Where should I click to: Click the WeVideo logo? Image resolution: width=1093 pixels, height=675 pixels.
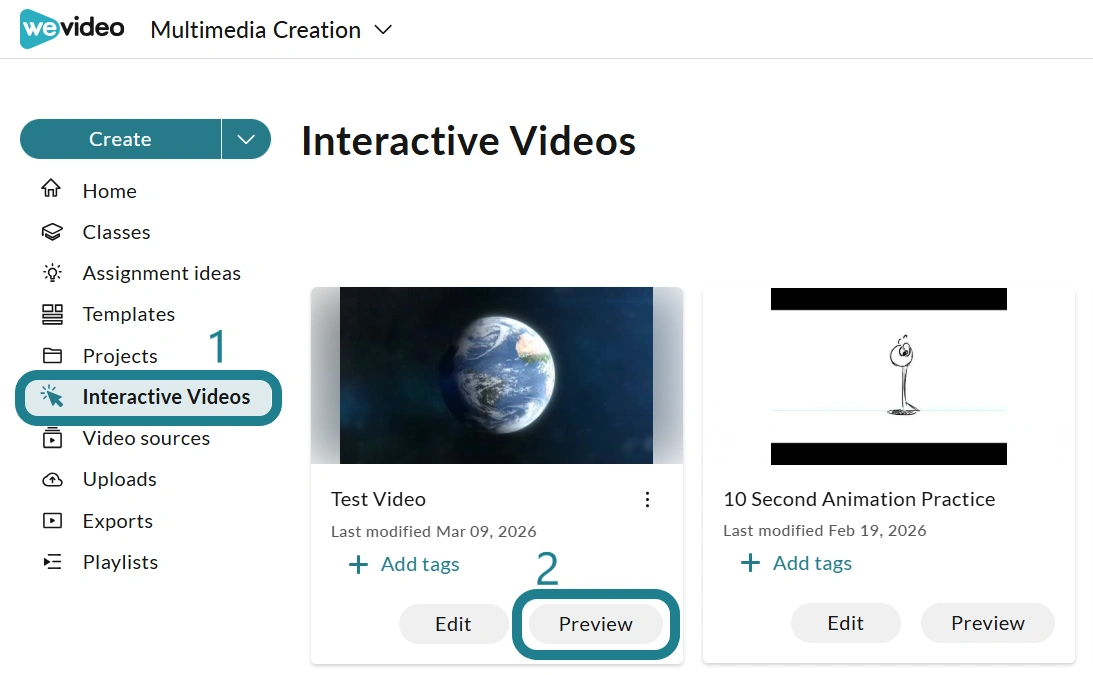click(72, 29)
